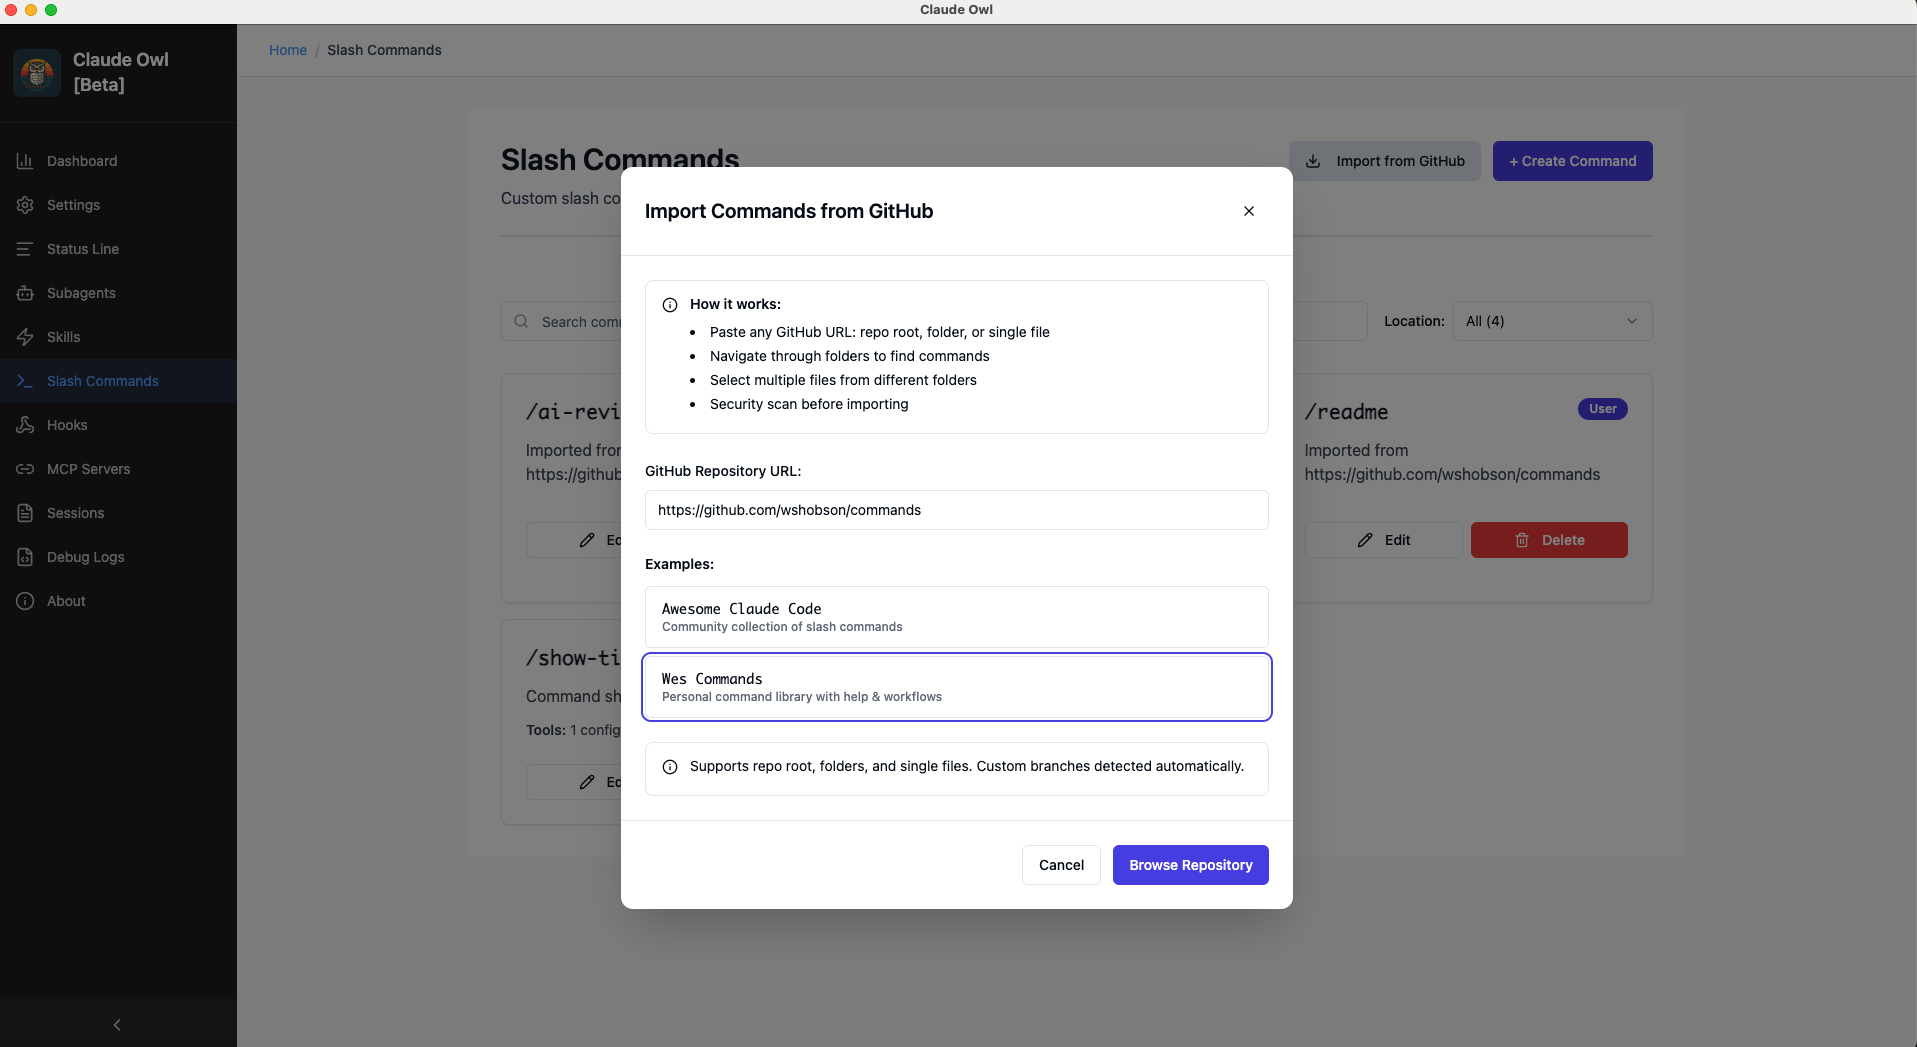
Task: Delete the /readme command
Action: [x=1549, y=540]
